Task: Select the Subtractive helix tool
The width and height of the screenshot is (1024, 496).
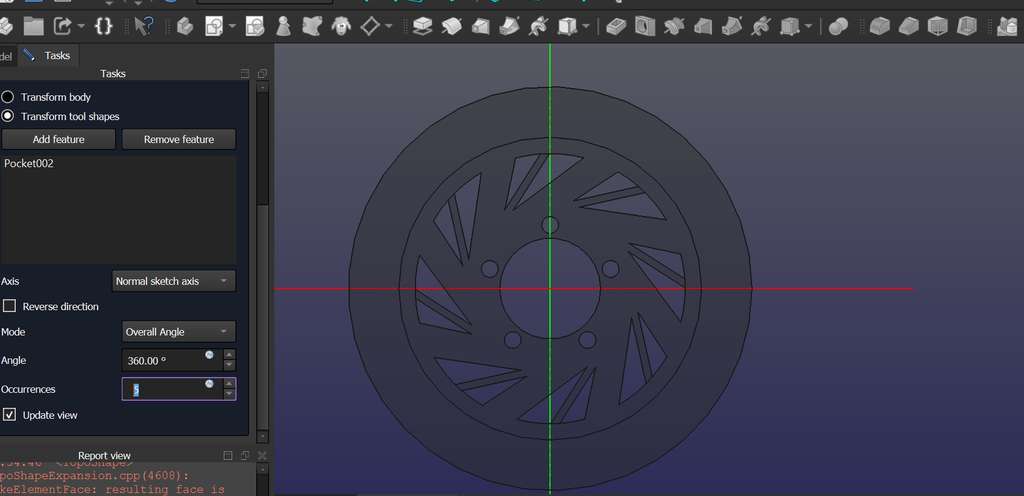Action: tap(760, 26)
